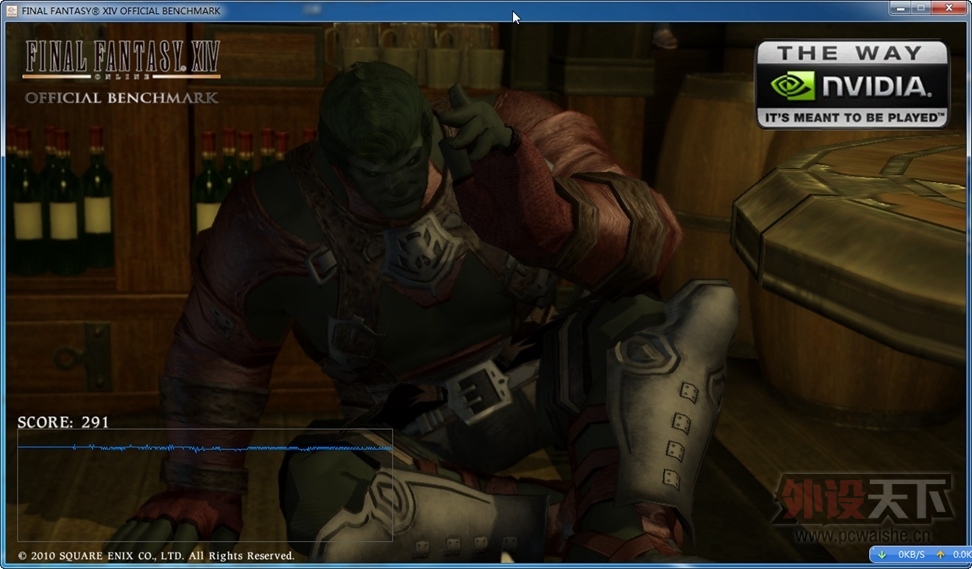Click the window title 'FINAL FANTASY XIV OFFICIAL BENCHMARK'
Viewport: 972px width, 569px height.
pos(121,11)
